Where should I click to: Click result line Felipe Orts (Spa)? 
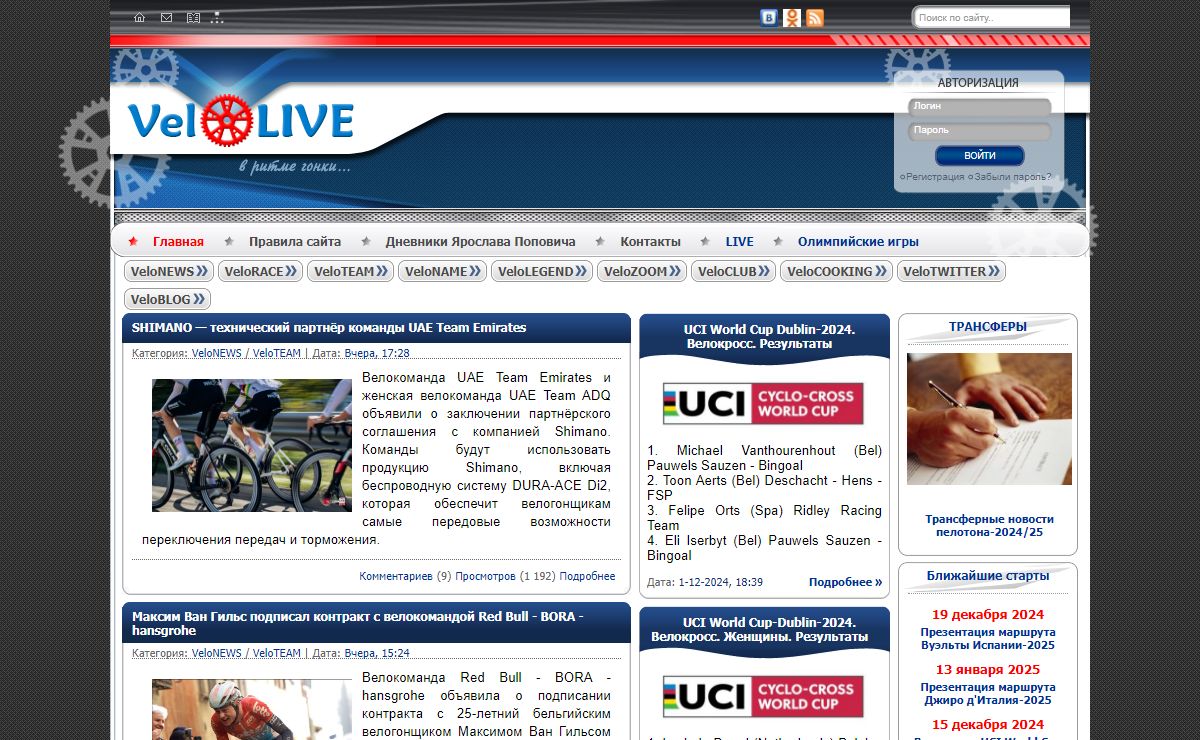[764, 518]
